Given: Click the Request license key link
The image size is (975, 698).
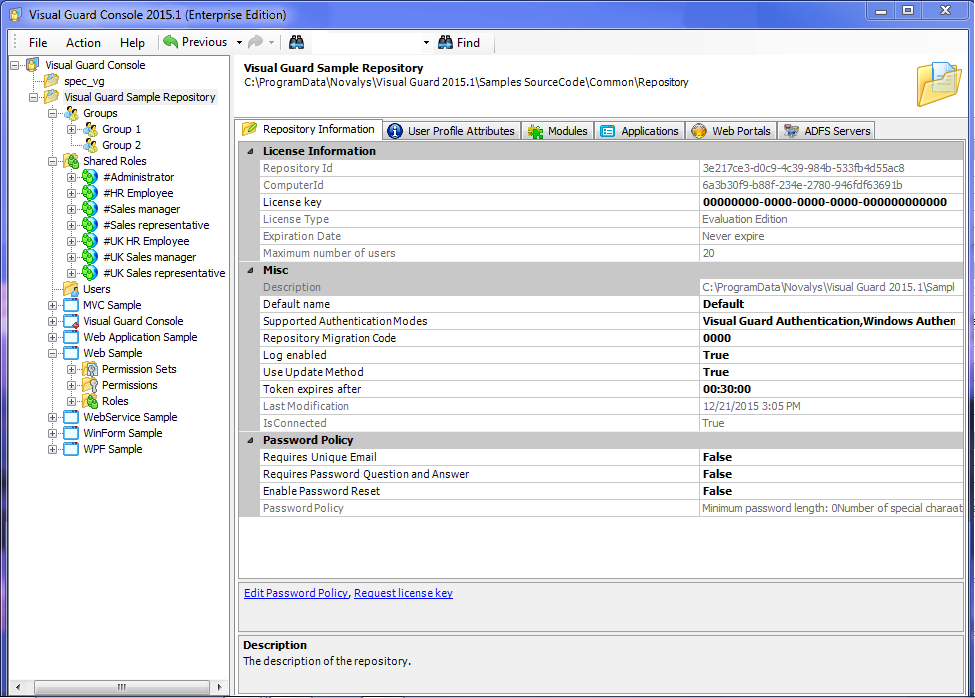Looking at the screenshot, I should point(403,593).
